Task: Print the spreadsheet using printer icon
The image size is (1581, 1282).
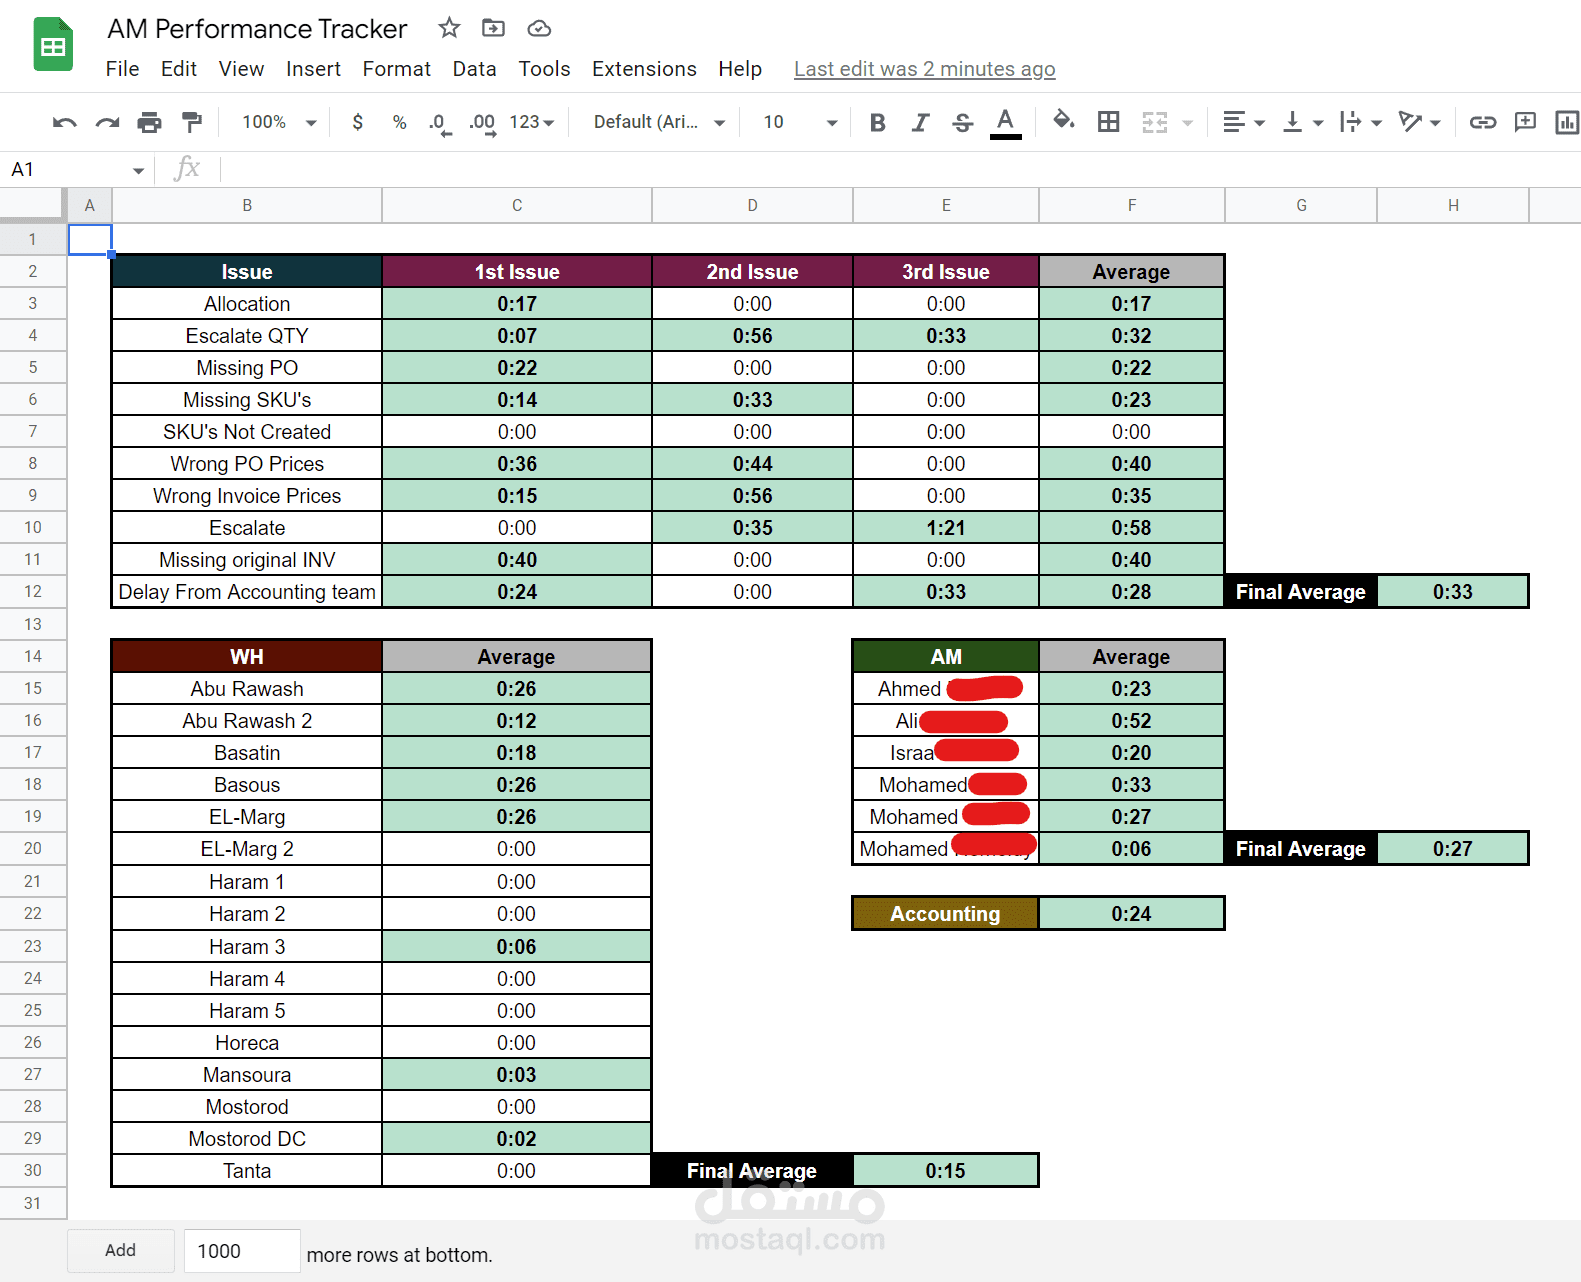Action: click(149, 122)
